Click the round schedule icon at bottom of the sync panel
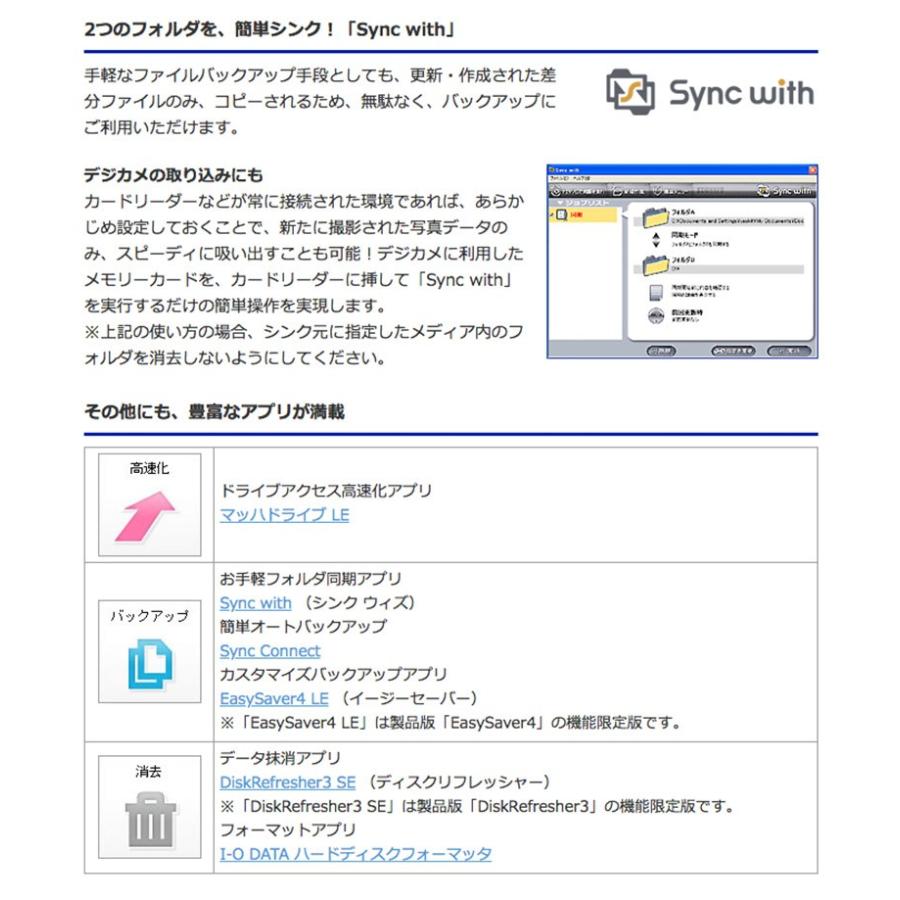Viewport: 900px width, 900px height. [x=655, y=316]
